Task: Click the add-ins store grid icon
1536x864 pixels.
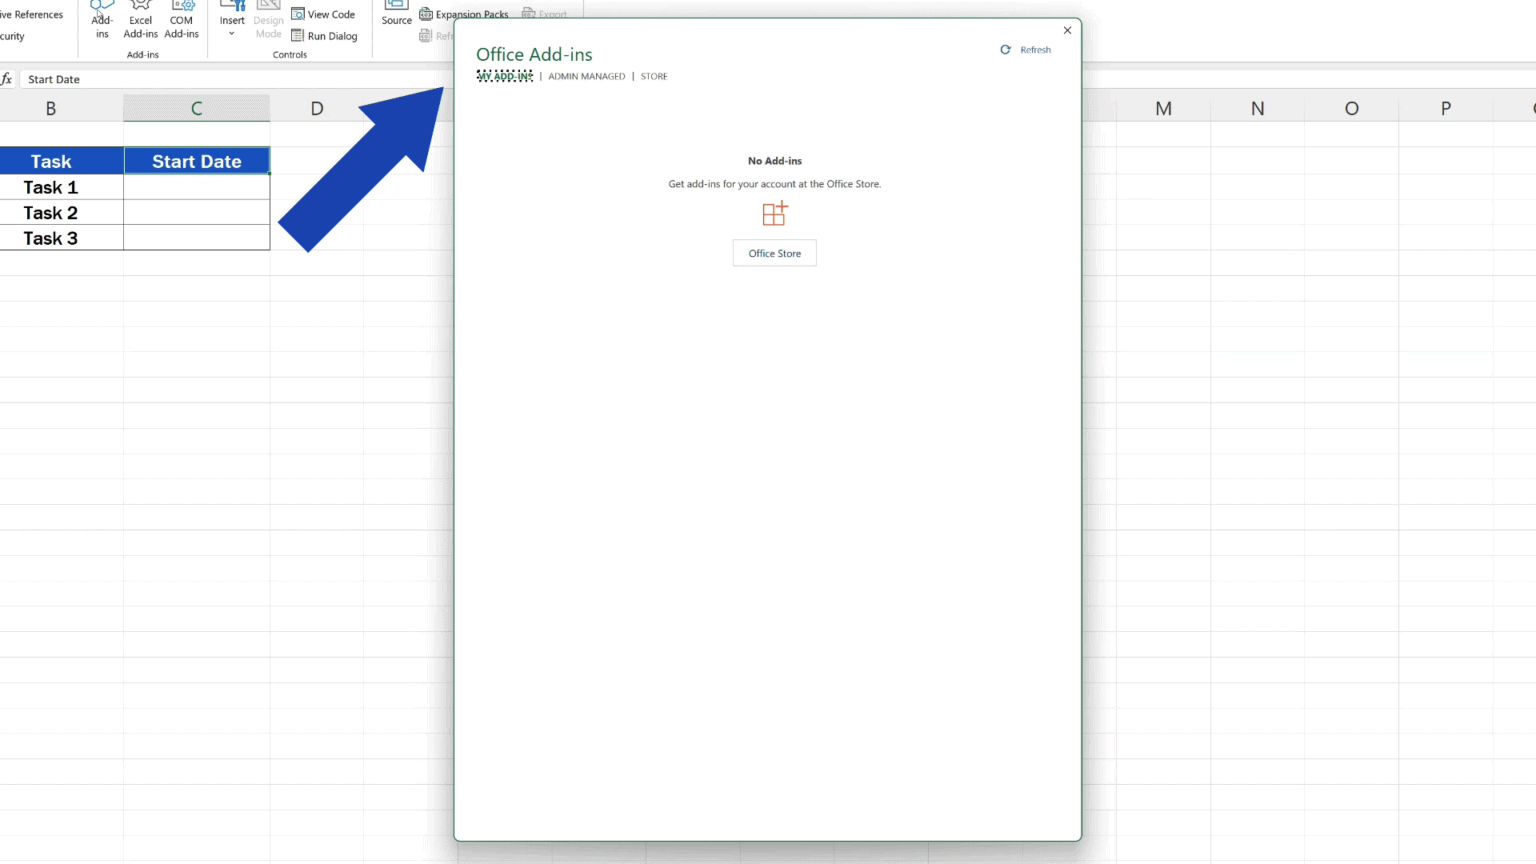Action: (775, 213)
